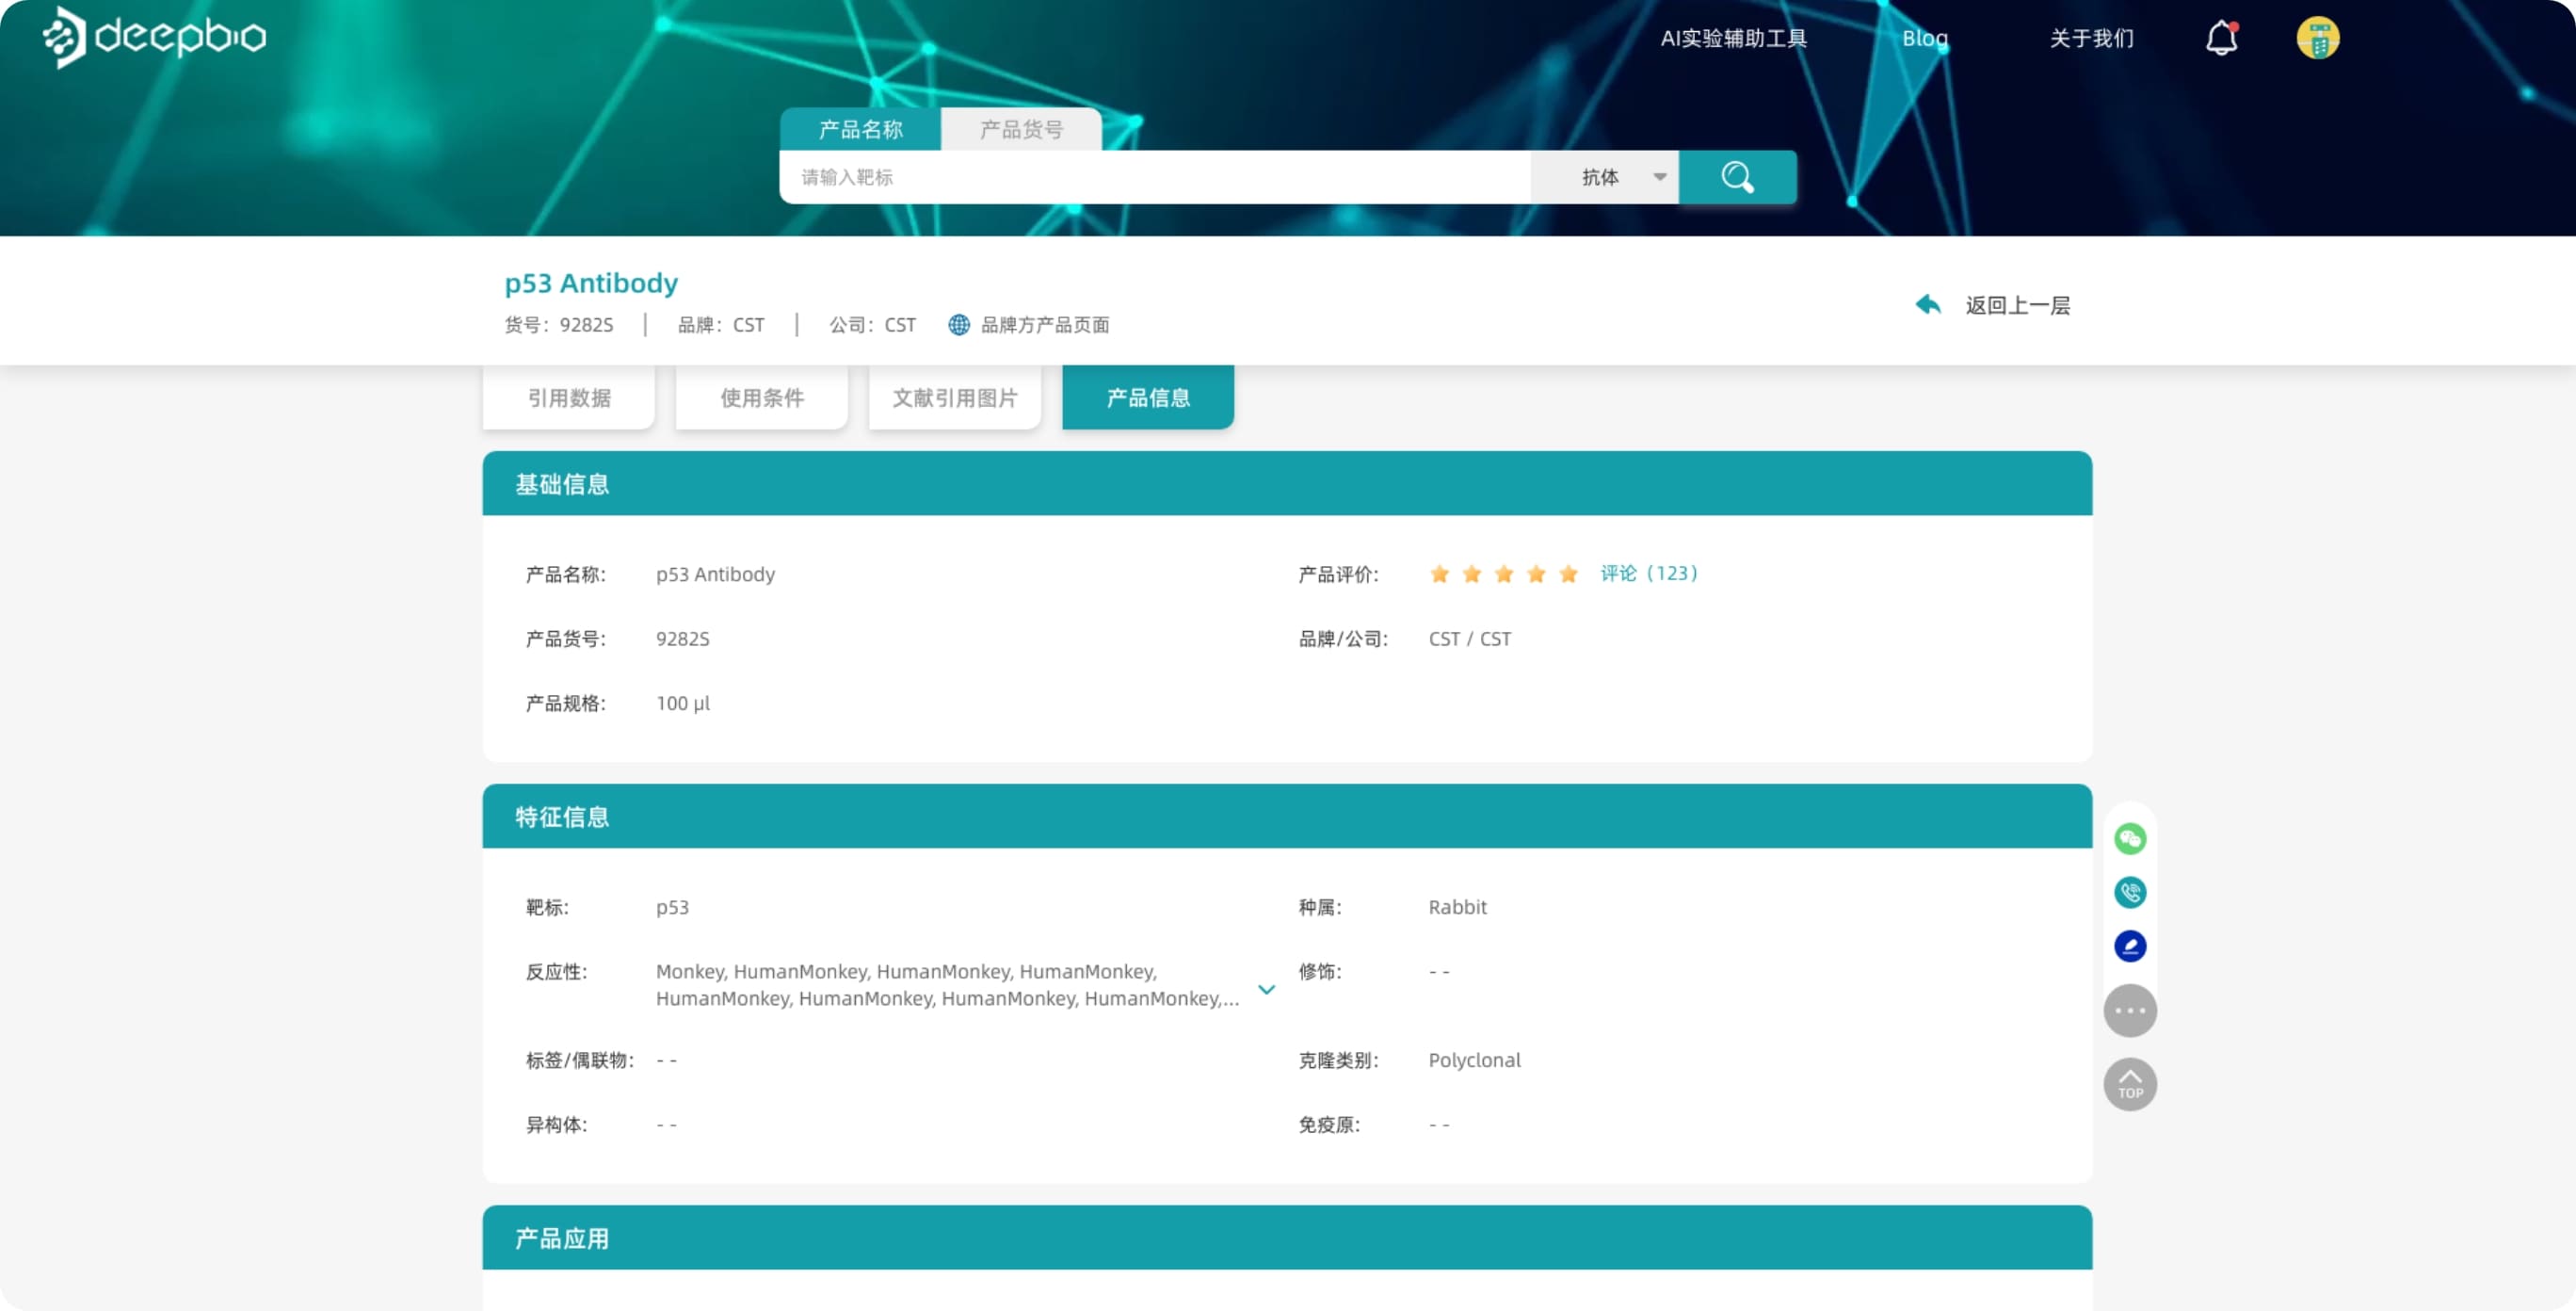The width and height of the screenshot is (2576, 1311).
Task: Click the 请输入靶标 search input field
Action: [1150, 177]
